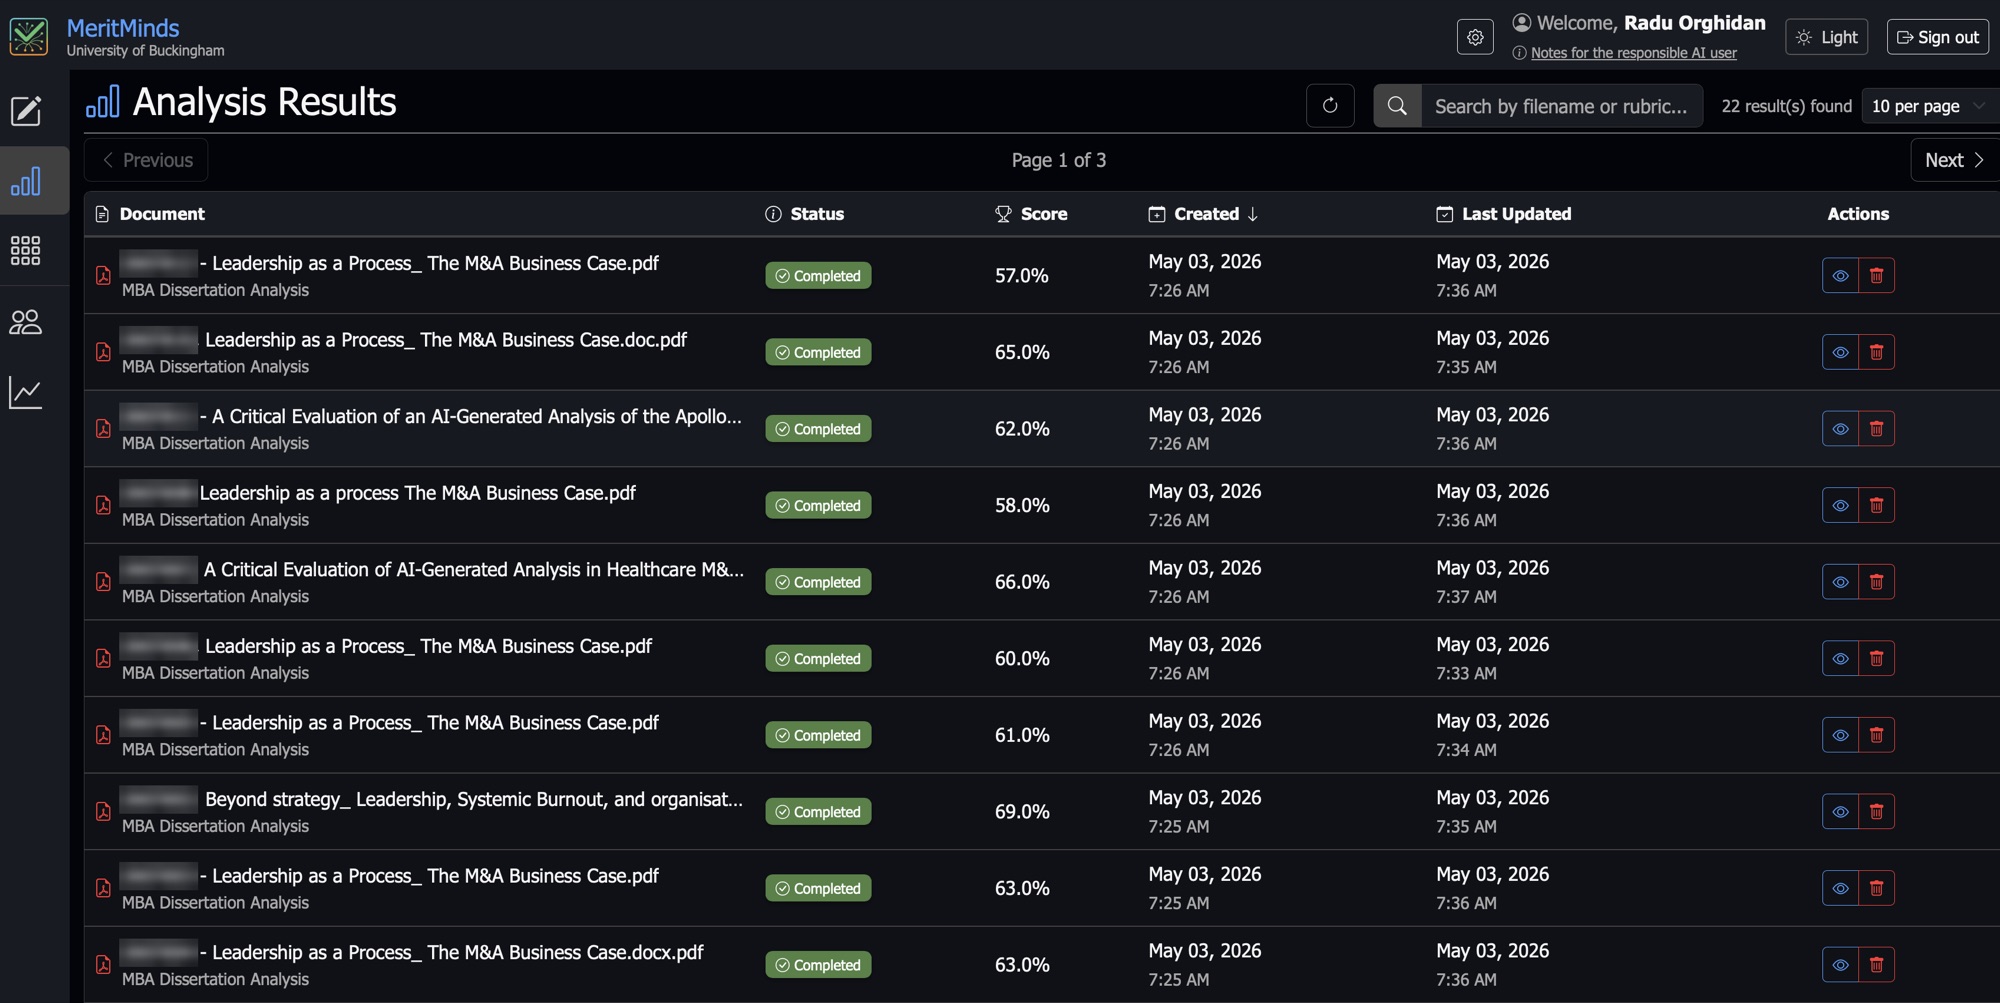The image size is (2000, 1003).
Task: Delete the Beyond strategy Leadership result
Action: (x=1876, y=812)
